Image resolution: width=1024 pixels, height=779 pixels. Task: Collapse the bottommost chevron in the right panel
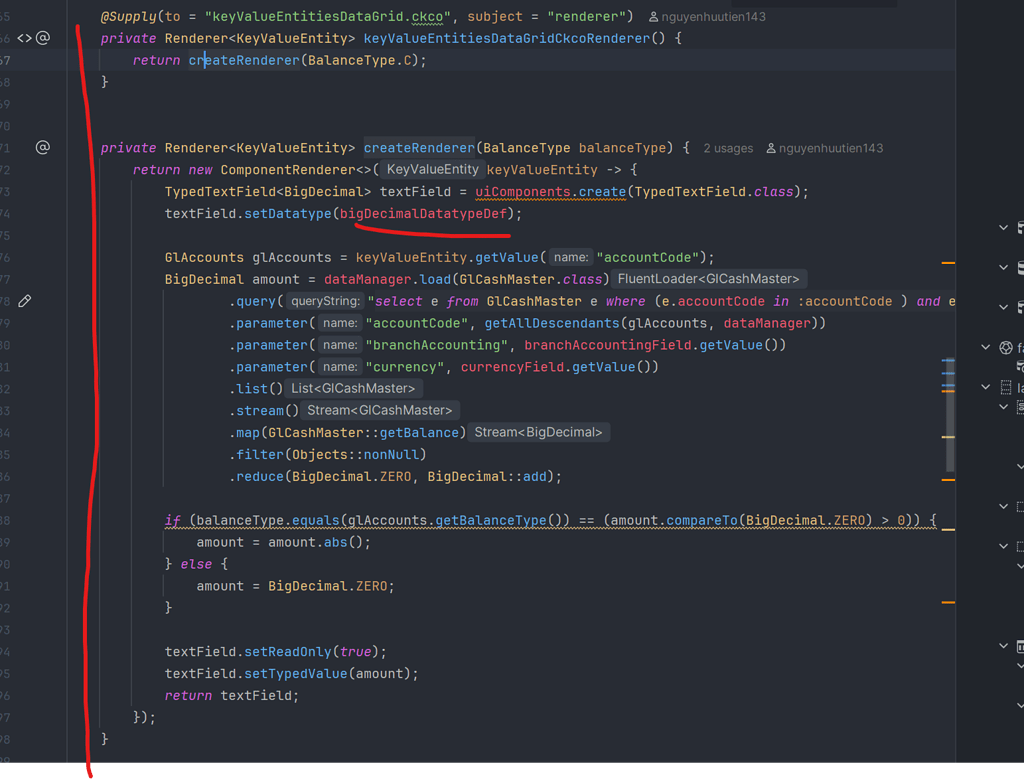pos(1019,704)
